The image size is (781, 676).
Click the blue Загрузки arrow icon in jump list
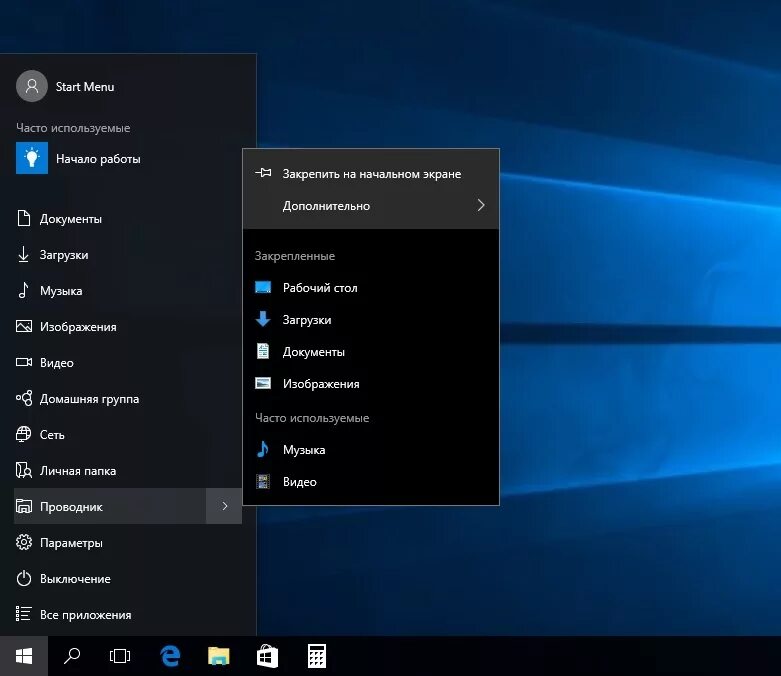click(x=263, y=319)
